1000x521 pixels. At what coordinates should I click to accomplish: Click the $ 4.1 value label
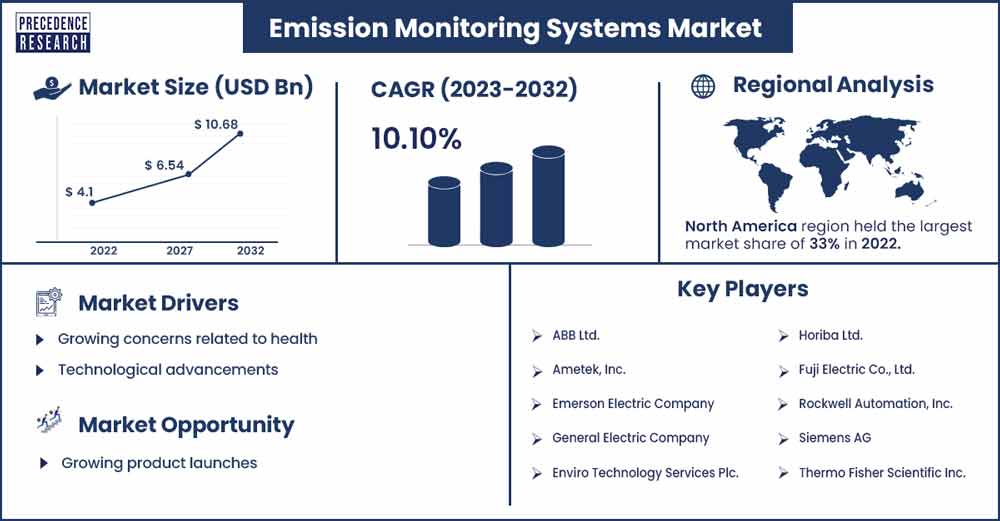[79, 192]
